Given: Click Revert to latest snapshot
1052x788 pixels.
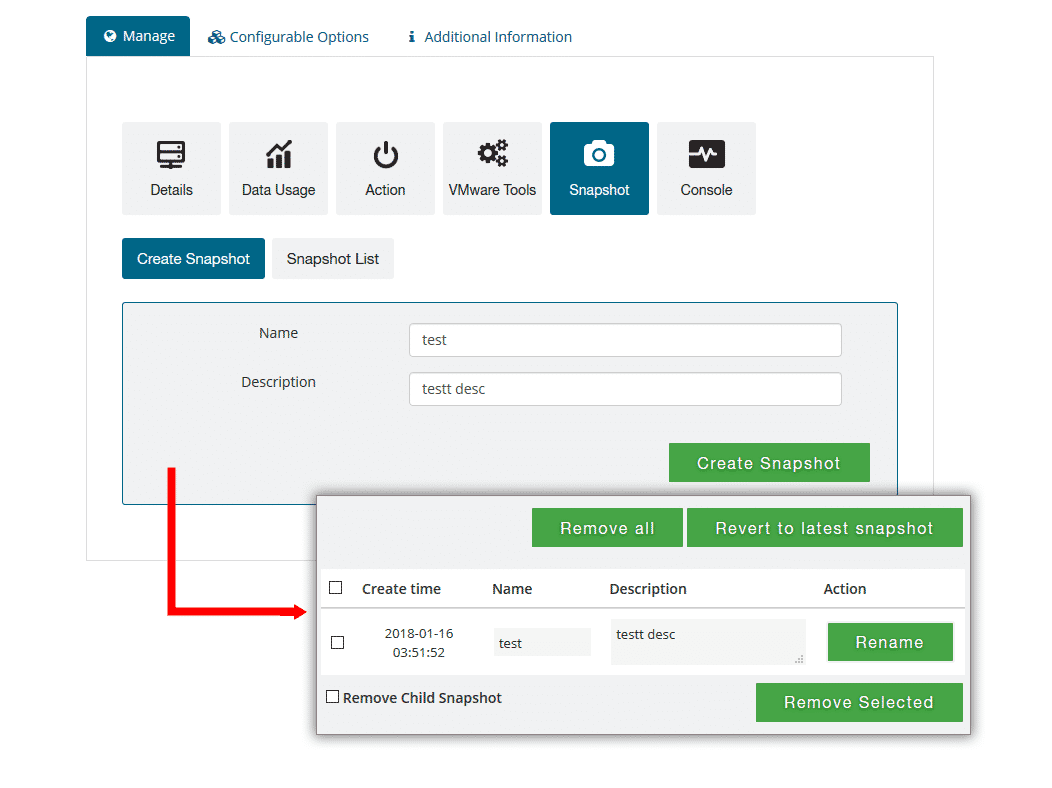Looking at the screenshot, I should (x=824, y=528).
